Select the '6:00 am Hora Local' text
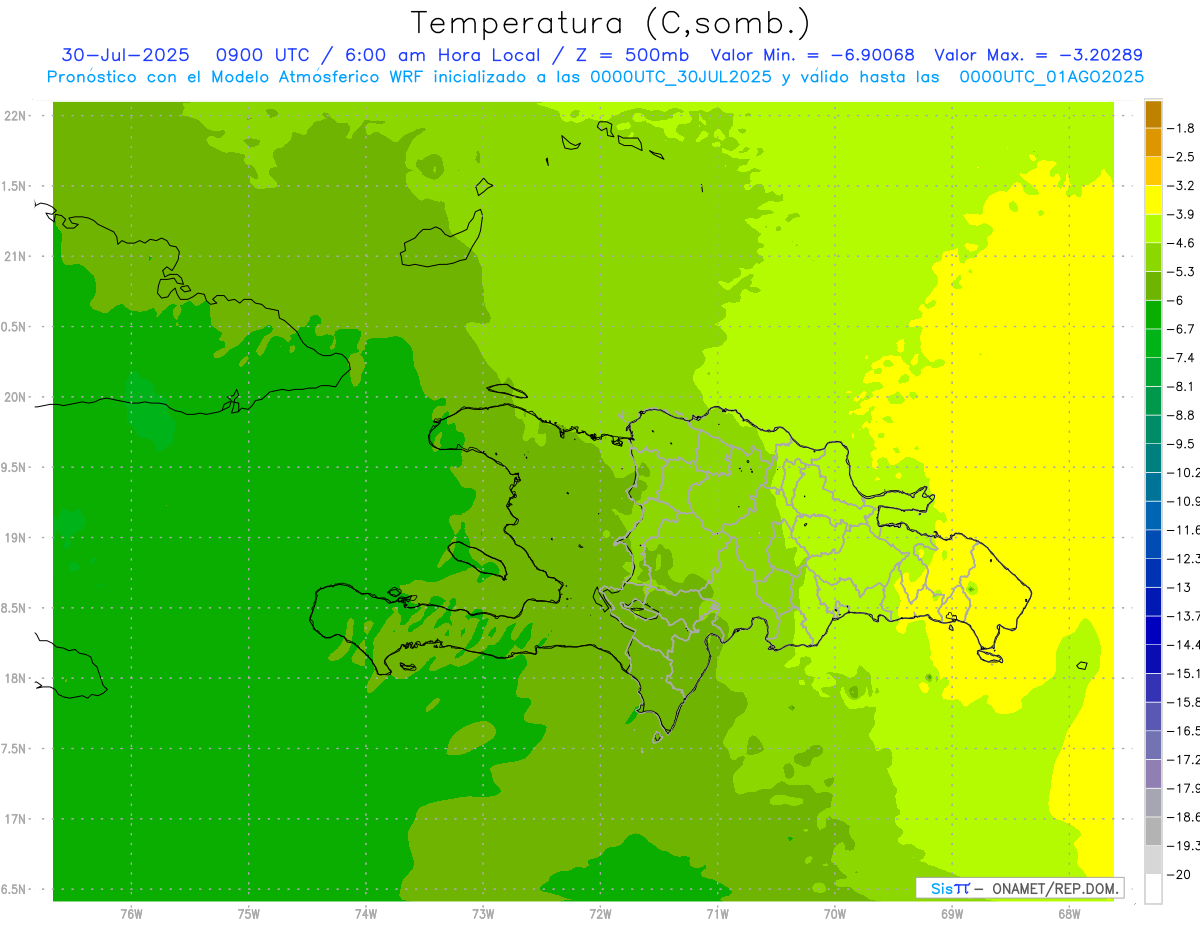1200x927 pixels. pyautogui.click(x=446, y=55)
